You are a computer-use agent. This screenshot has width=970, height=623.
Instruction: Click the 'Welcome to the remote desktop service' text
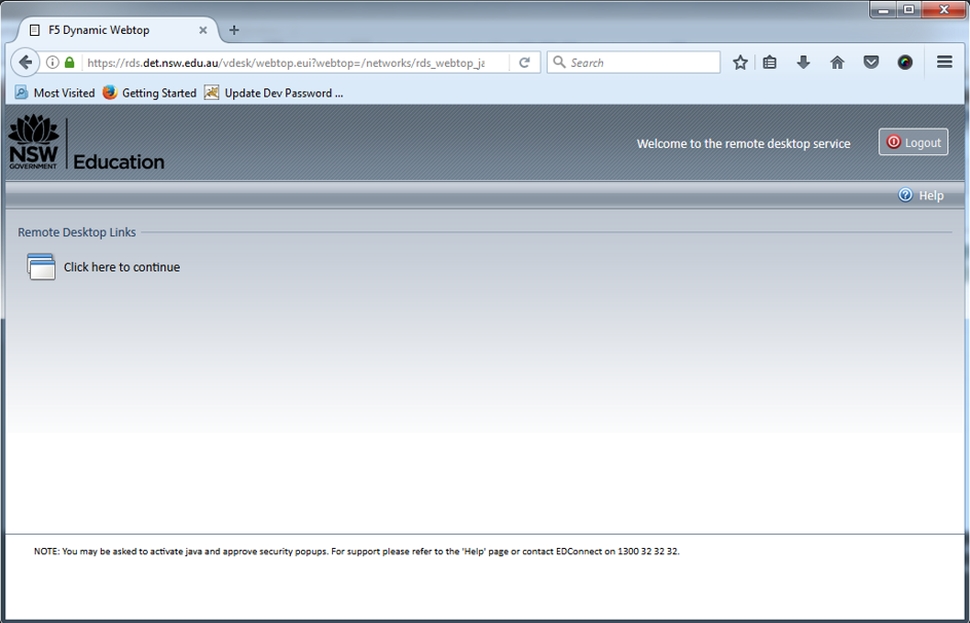point(744,144)
